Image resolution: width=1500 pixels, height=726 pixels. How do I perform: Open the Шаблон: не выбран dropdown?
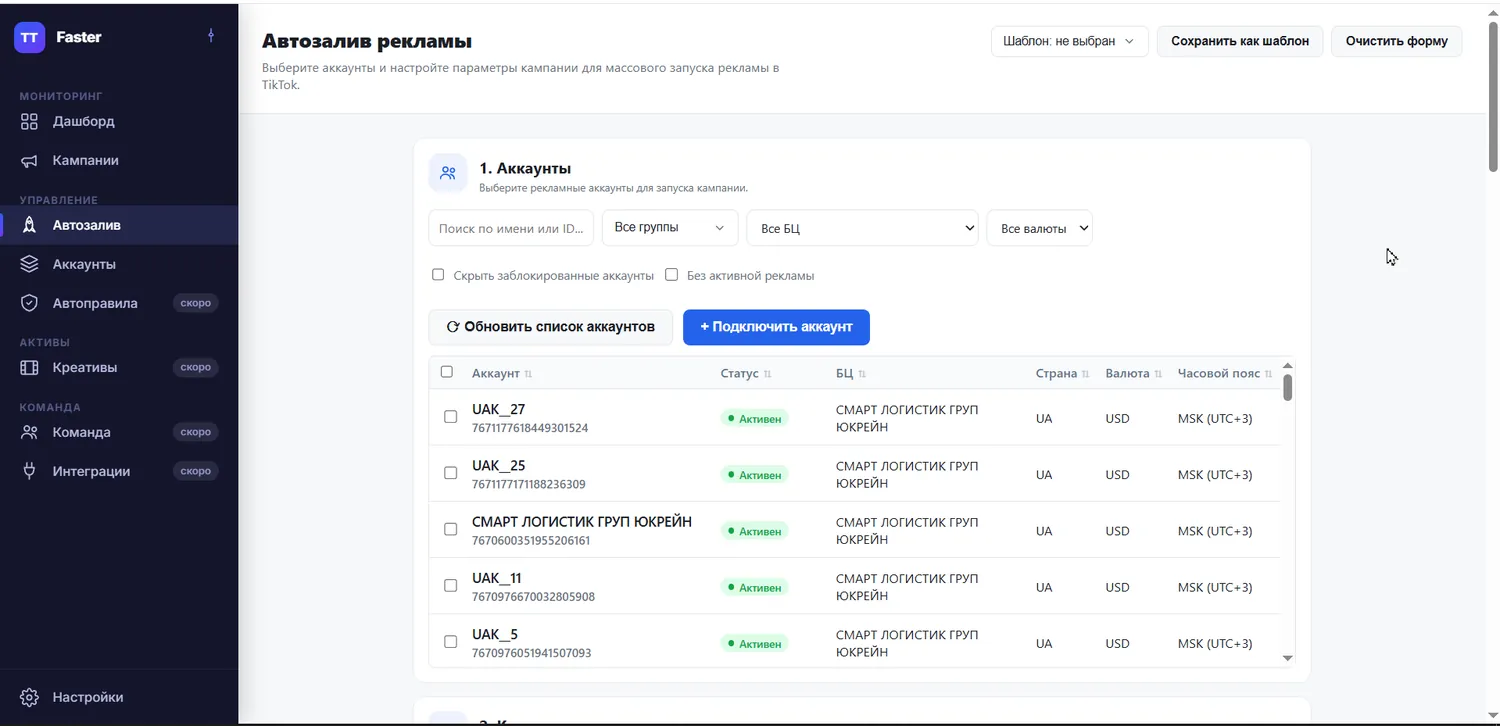(x=1069, y=41)
